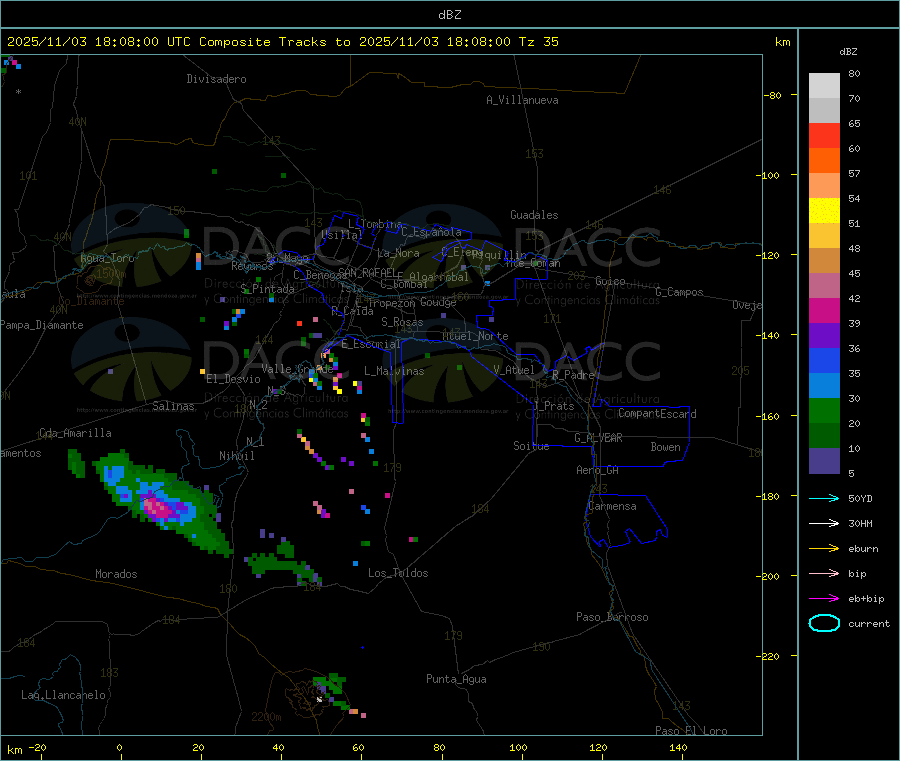This screenshot has height=761, width=900.
Task: Click the Aero_GA label
Action: pyautogui.click(x=598, y=470)
